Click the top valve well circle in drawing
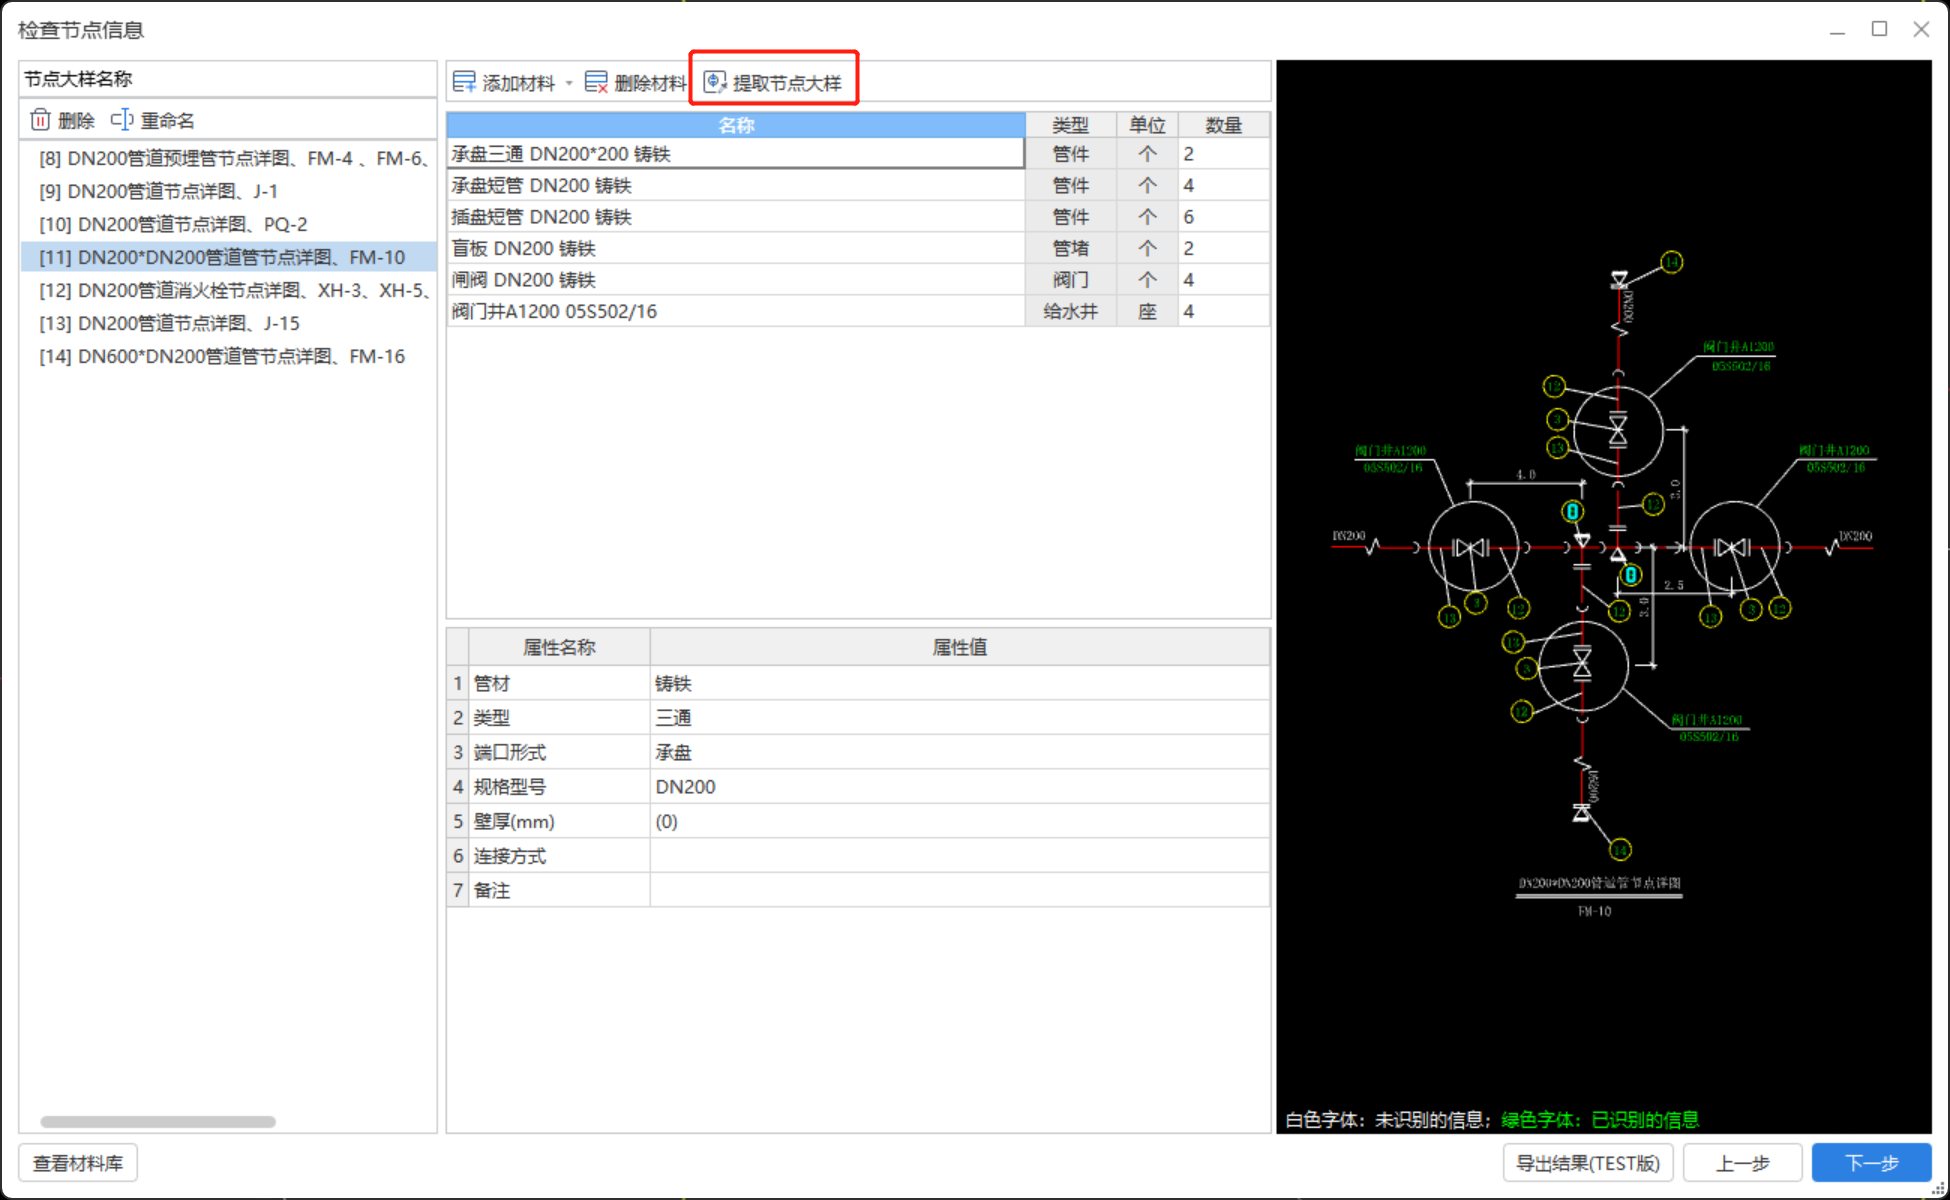 1618,431
